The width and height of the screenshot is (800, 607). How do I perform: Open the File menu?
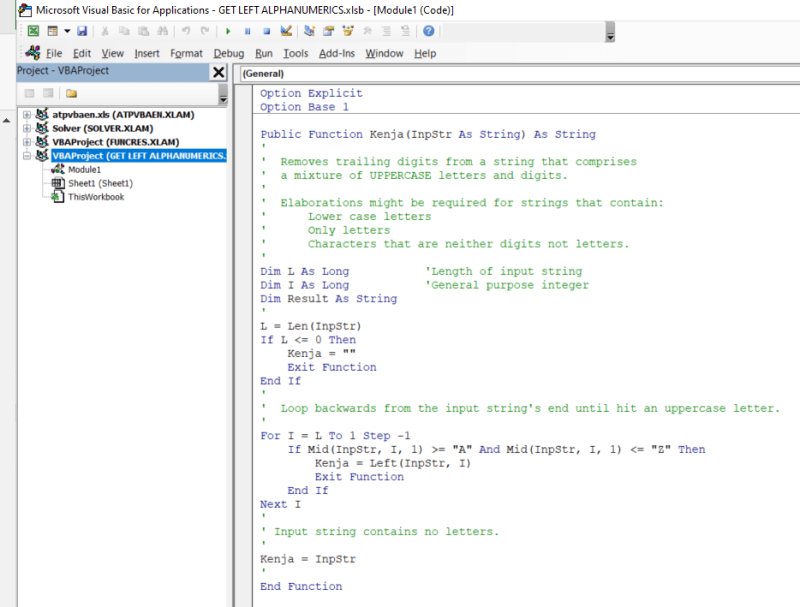pyautogui.click(x=54, y=53)
